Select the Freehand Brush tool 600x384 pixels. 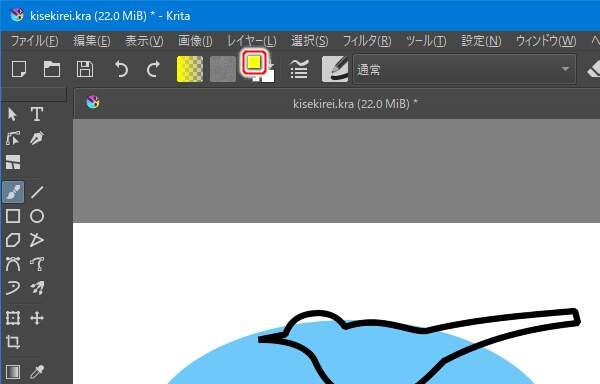tap(13, 192)
